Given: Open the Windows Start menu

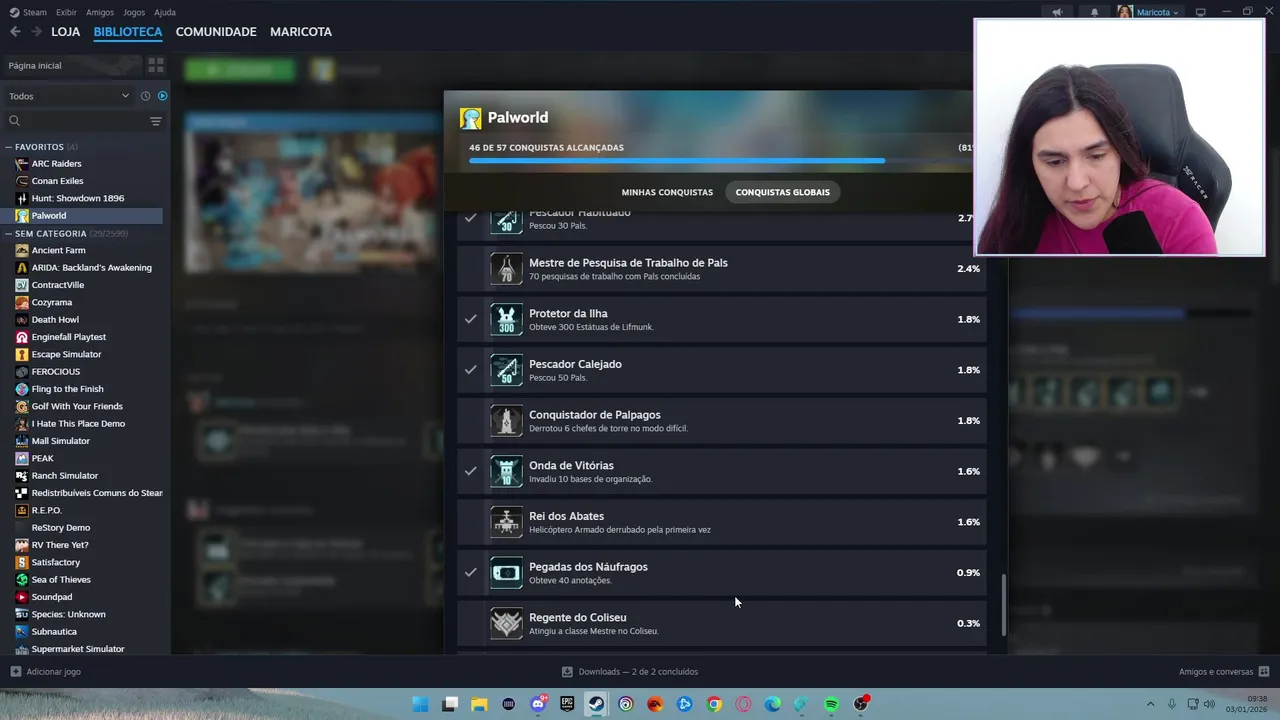Looking at the screenshot, I should click(x=421, y=704).
